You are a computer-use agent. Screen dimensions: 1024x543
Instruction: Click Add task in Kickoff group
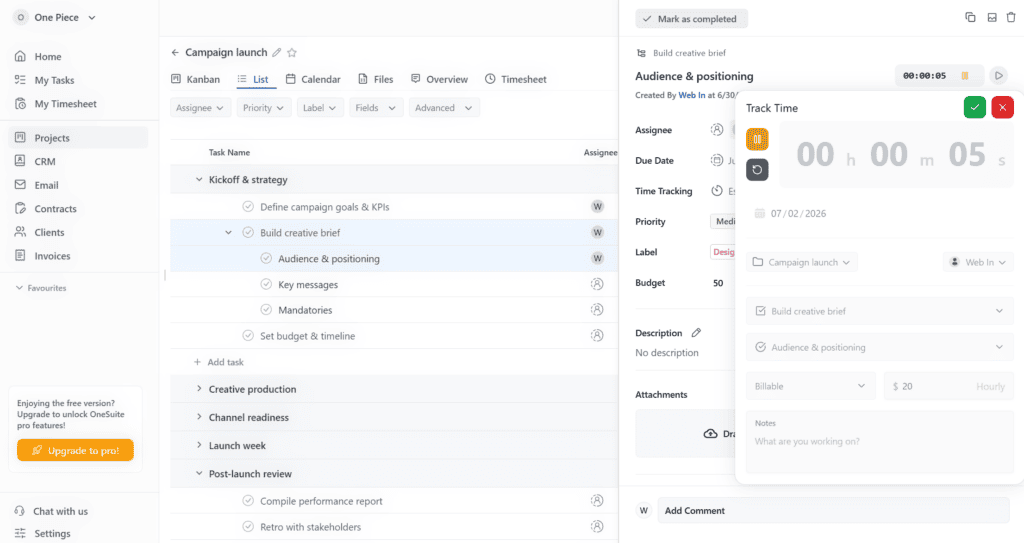218,362
